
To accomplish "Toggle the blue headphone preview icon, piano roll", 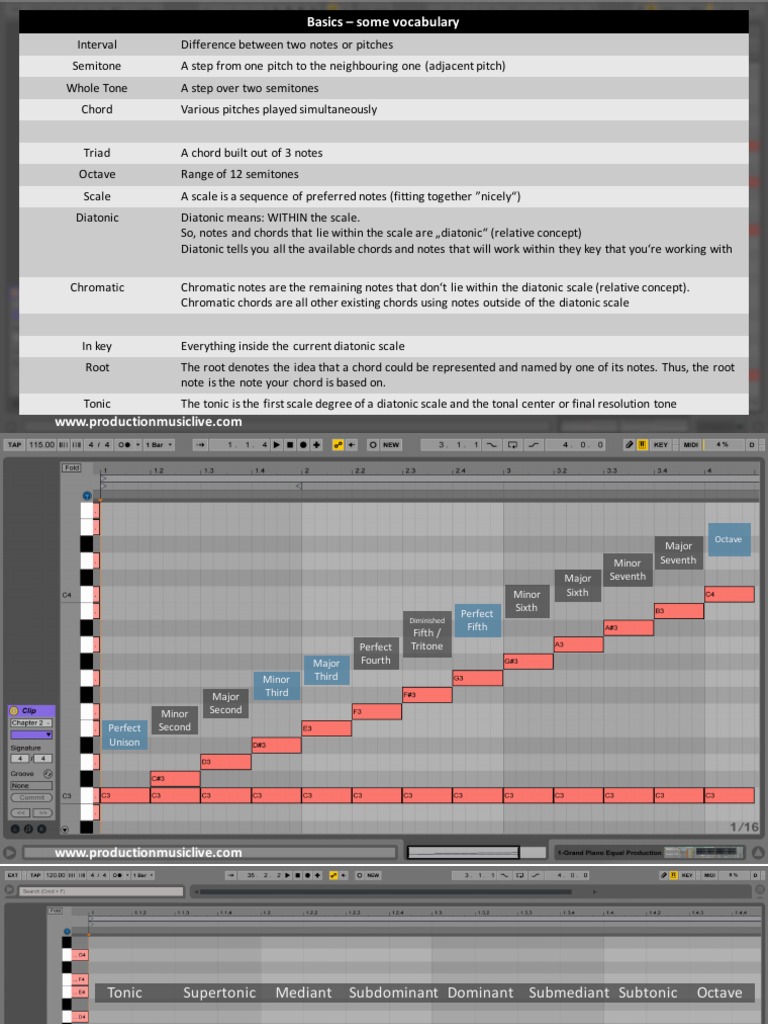I will click(87, 496).
